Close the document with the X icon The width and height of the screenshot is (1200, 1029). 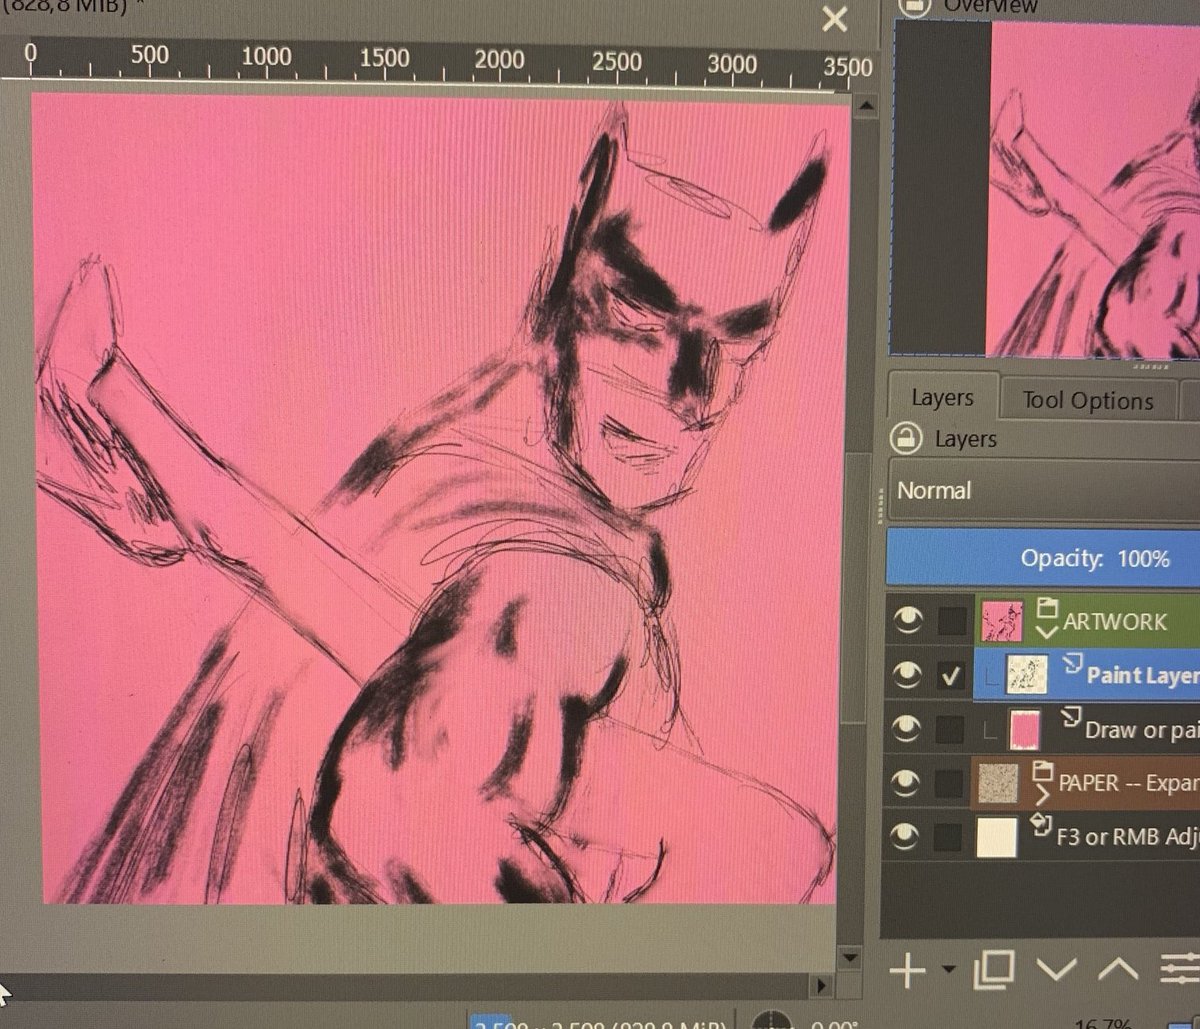click(x=834, y=19)
